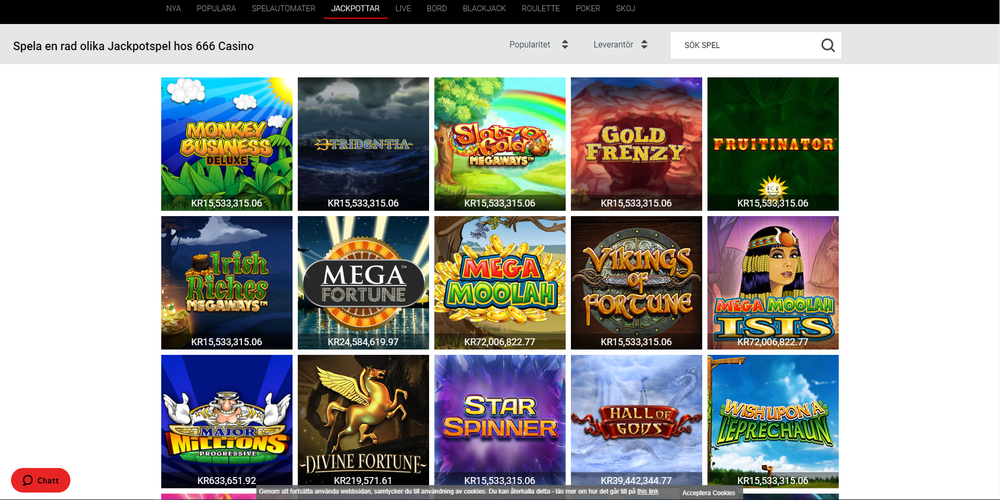Image resolution: width=1000 pixels, height=500 pixels.
Task: Play the Divine Fortune game
Action: point(364,422)
